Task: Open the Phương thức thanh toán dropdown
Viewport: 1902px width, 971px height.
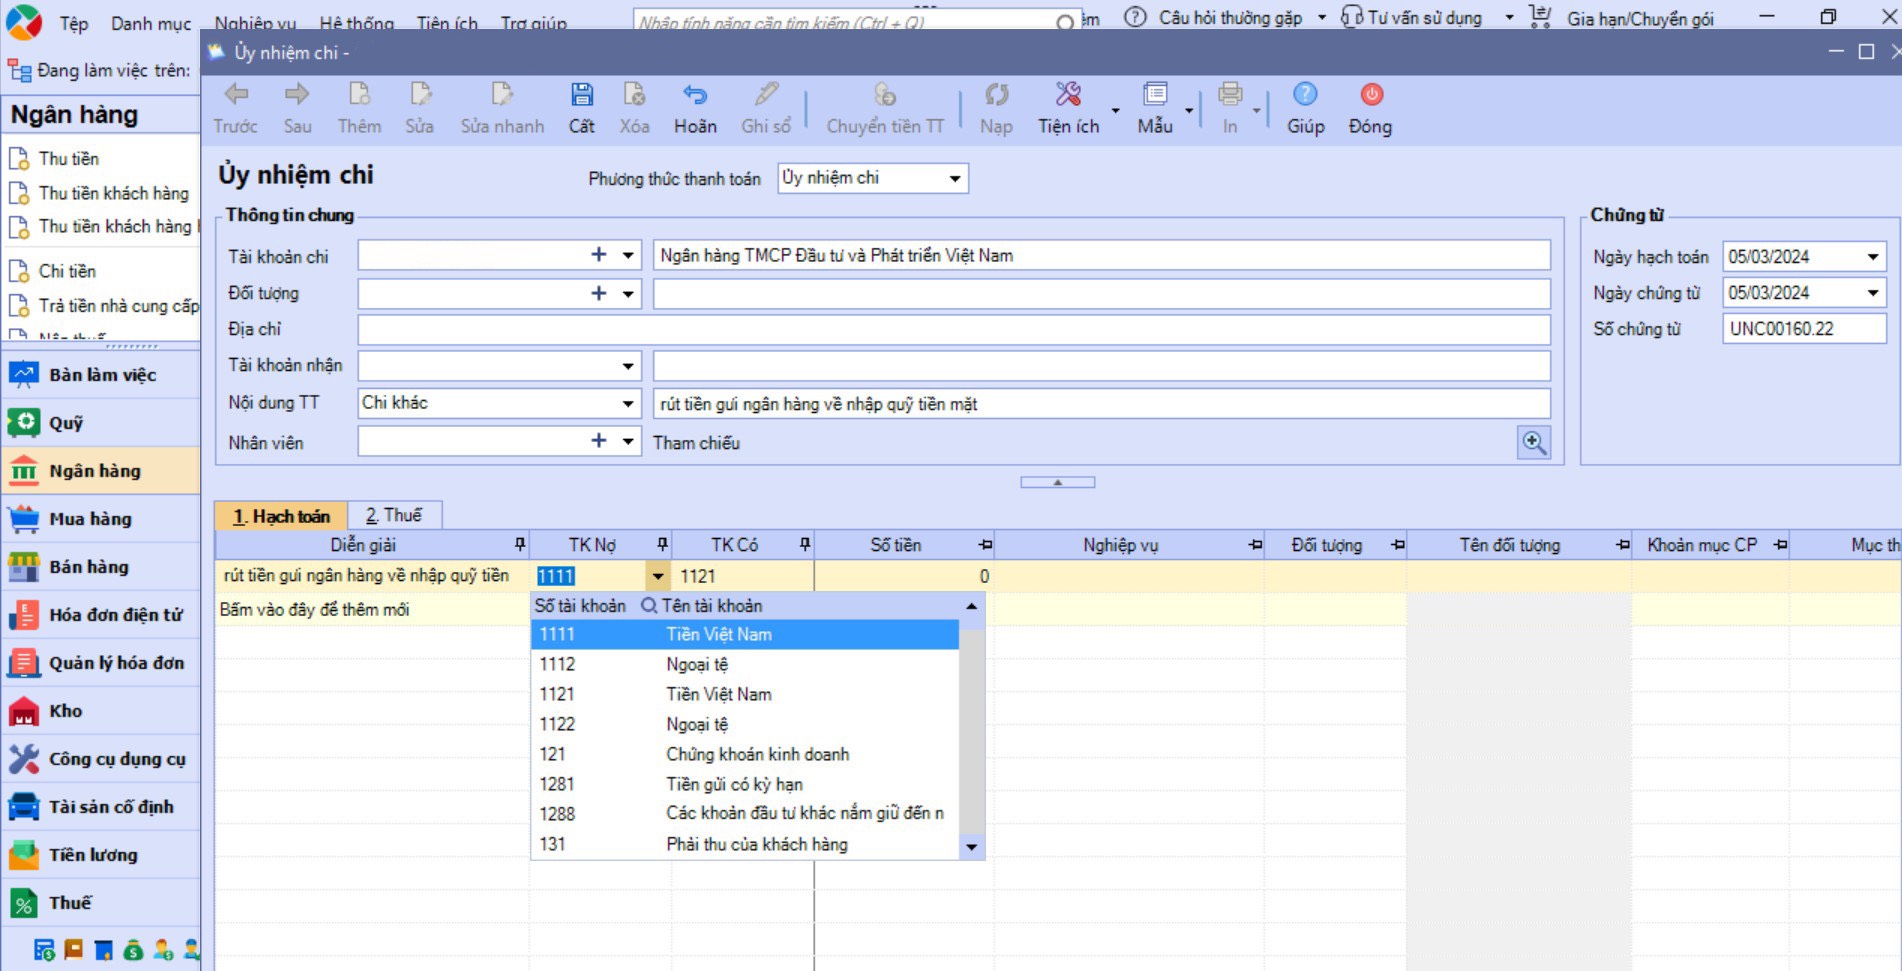Action: tap(955, 179)
